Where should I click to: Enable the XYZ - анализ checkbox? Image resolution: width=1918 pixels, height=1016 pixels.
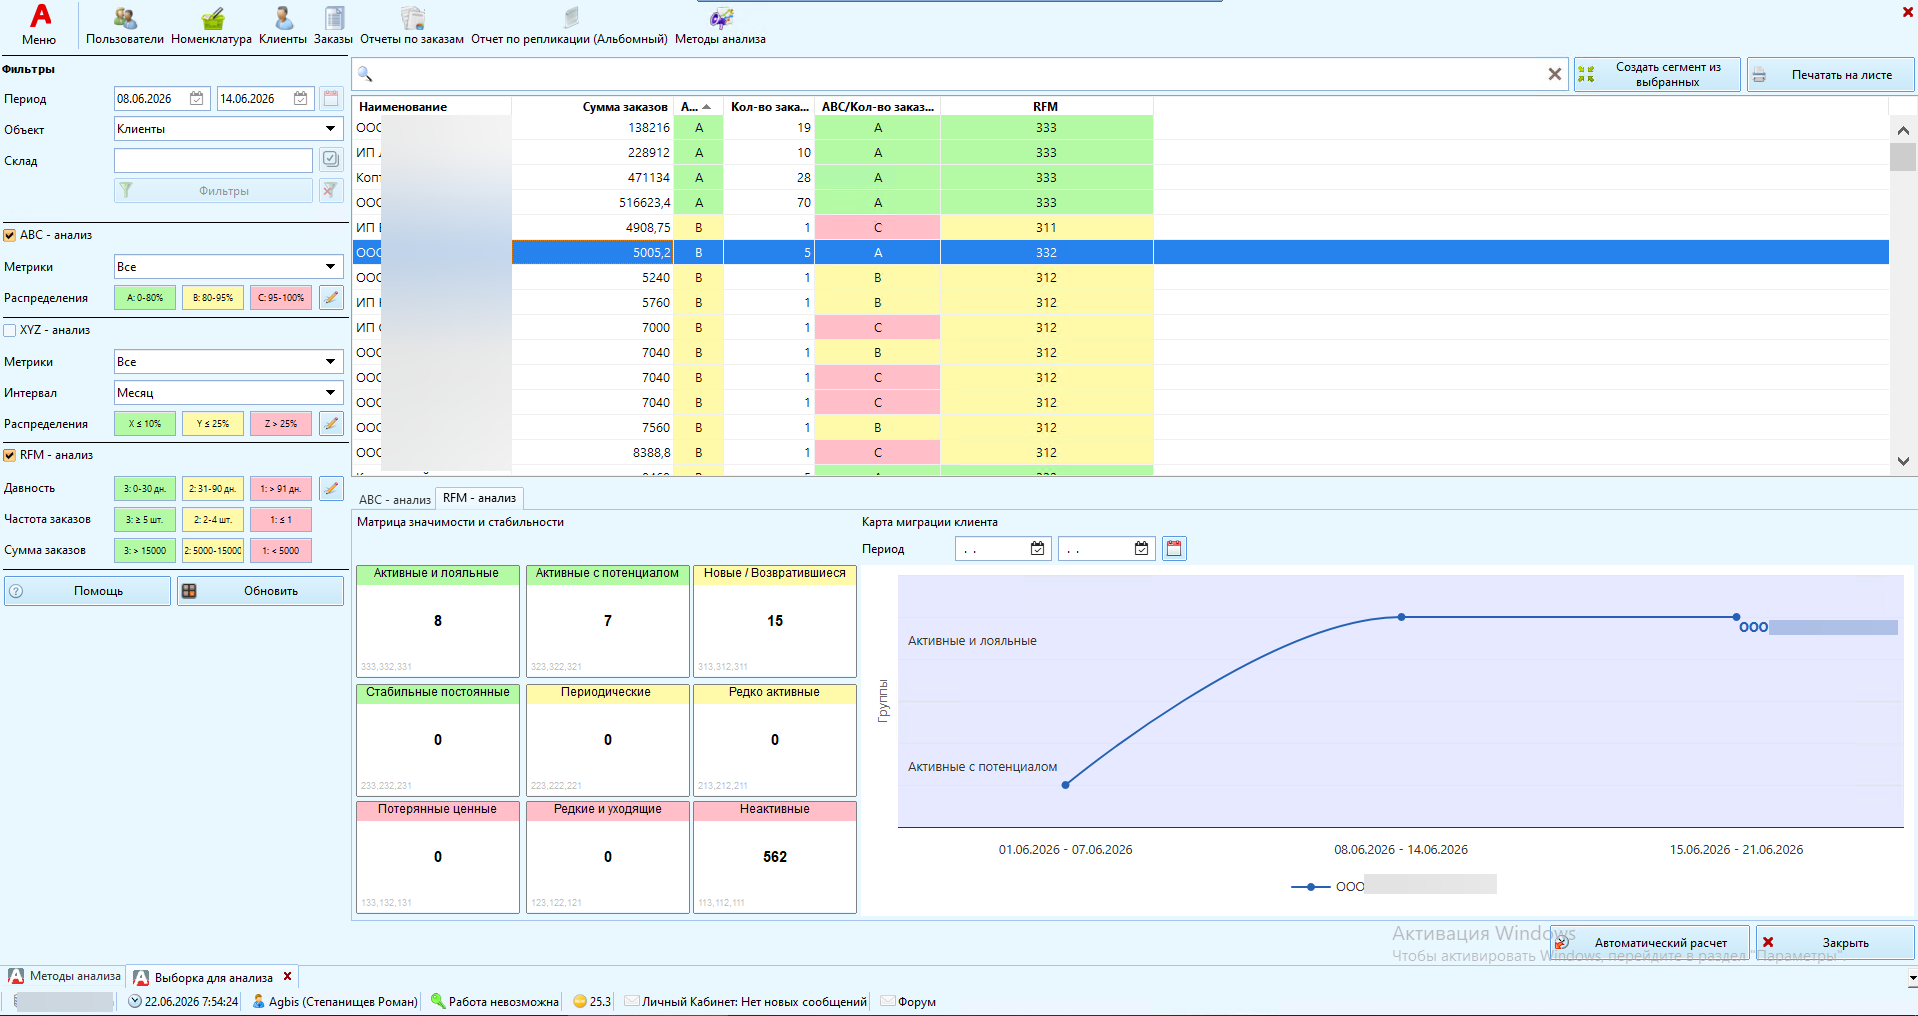10,330
